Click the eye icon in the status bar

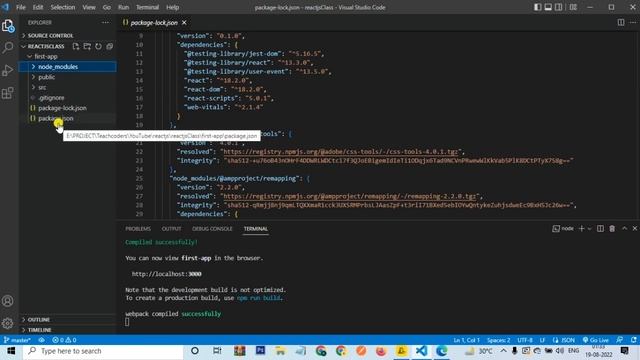(x=42, y=340)
